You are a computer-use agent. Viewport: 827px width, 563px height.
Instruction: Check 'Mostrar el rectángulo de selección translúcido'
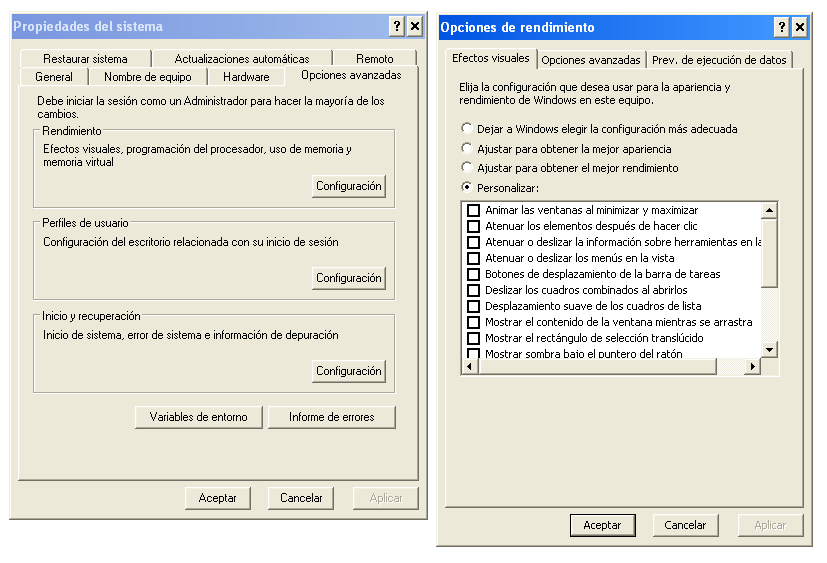[474, 338]
